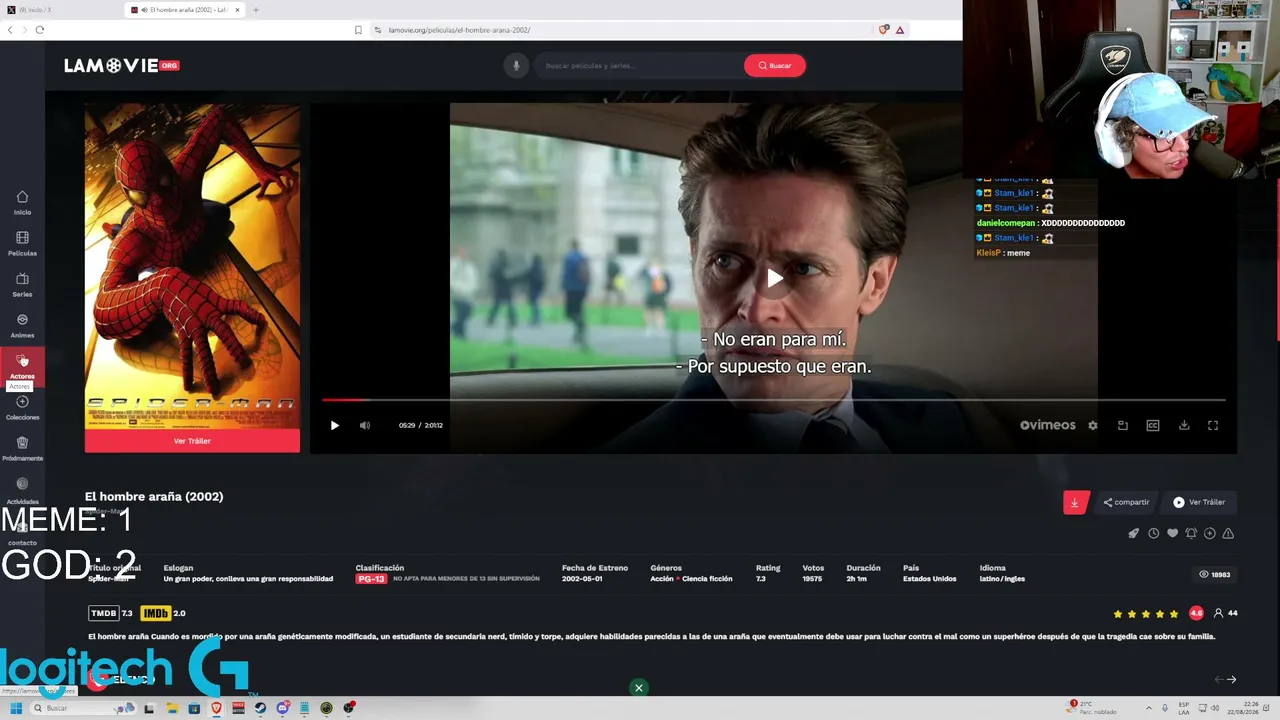The image size is (1280, 720).
Task: Click the eye views counter 18983
Action: [1214, 575]
